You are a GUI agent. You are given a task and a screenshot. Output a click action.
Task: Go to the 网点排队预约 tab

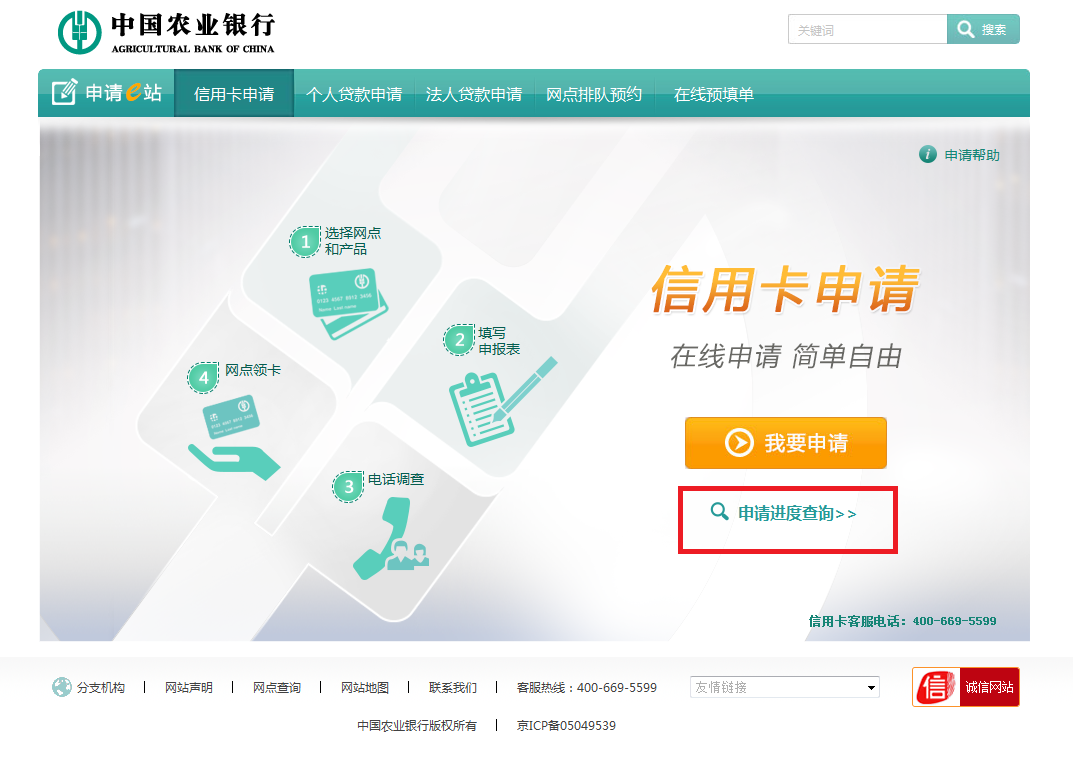[x=594, y=94]
